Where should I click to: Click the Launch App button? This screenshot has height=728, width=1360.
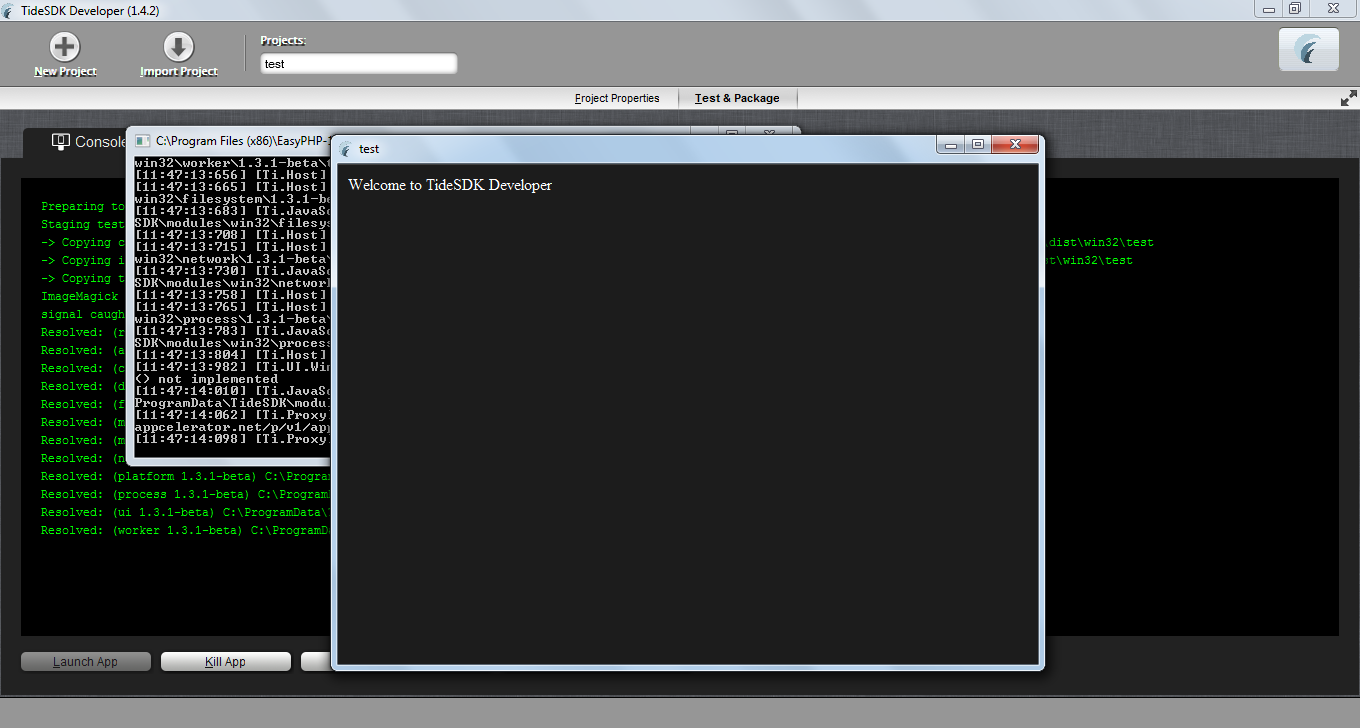point(86,662)
